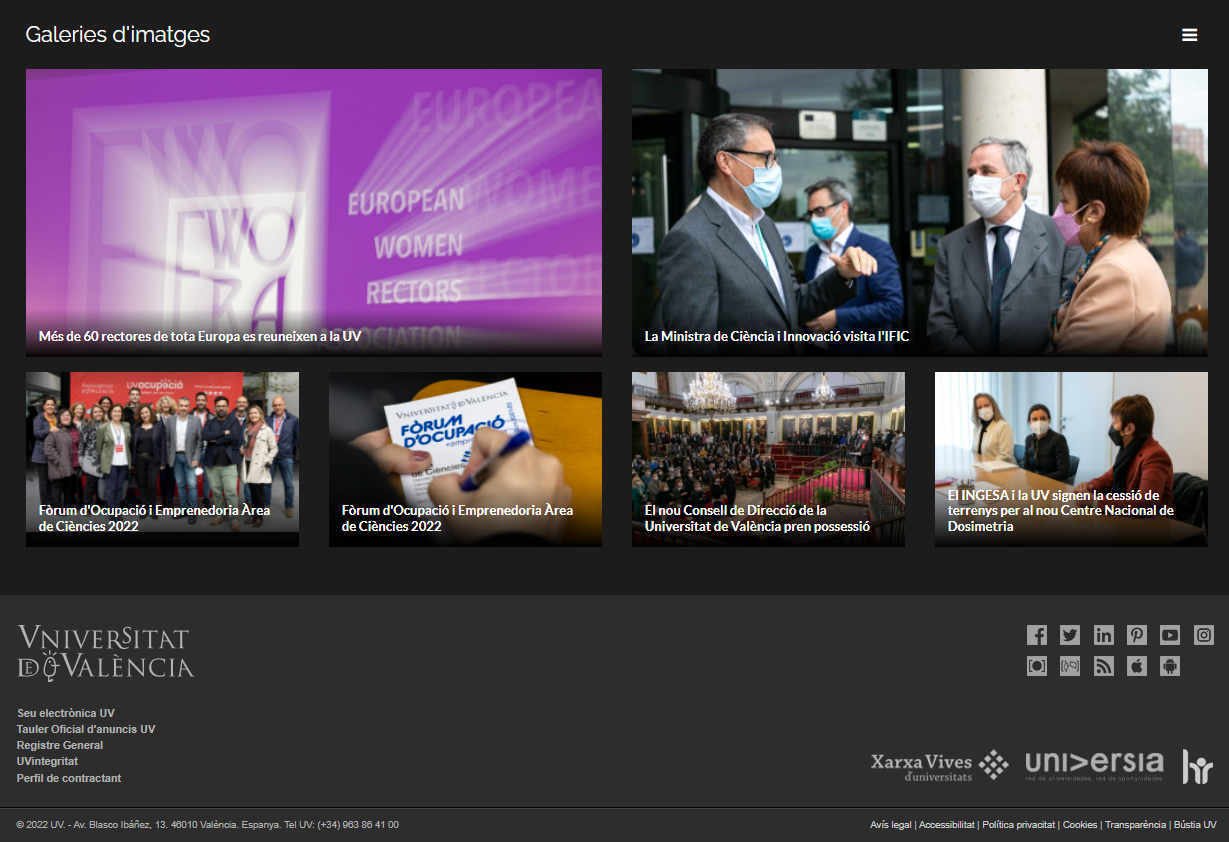Open the INGESA i la UV gallery

pos(1071,460)
